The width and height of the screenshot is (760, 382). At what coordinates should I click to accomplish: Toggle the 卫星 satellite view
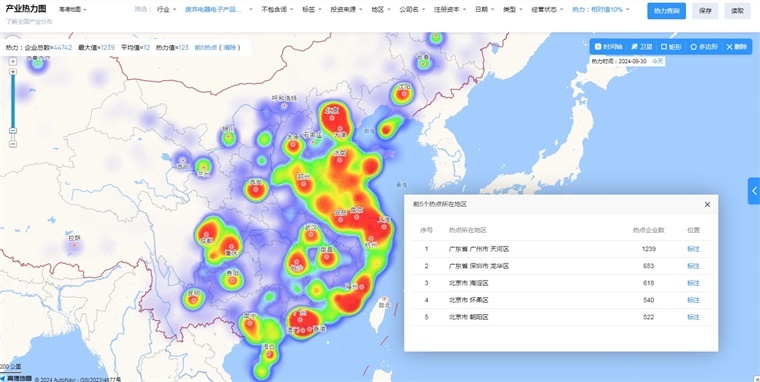[642, 47]
